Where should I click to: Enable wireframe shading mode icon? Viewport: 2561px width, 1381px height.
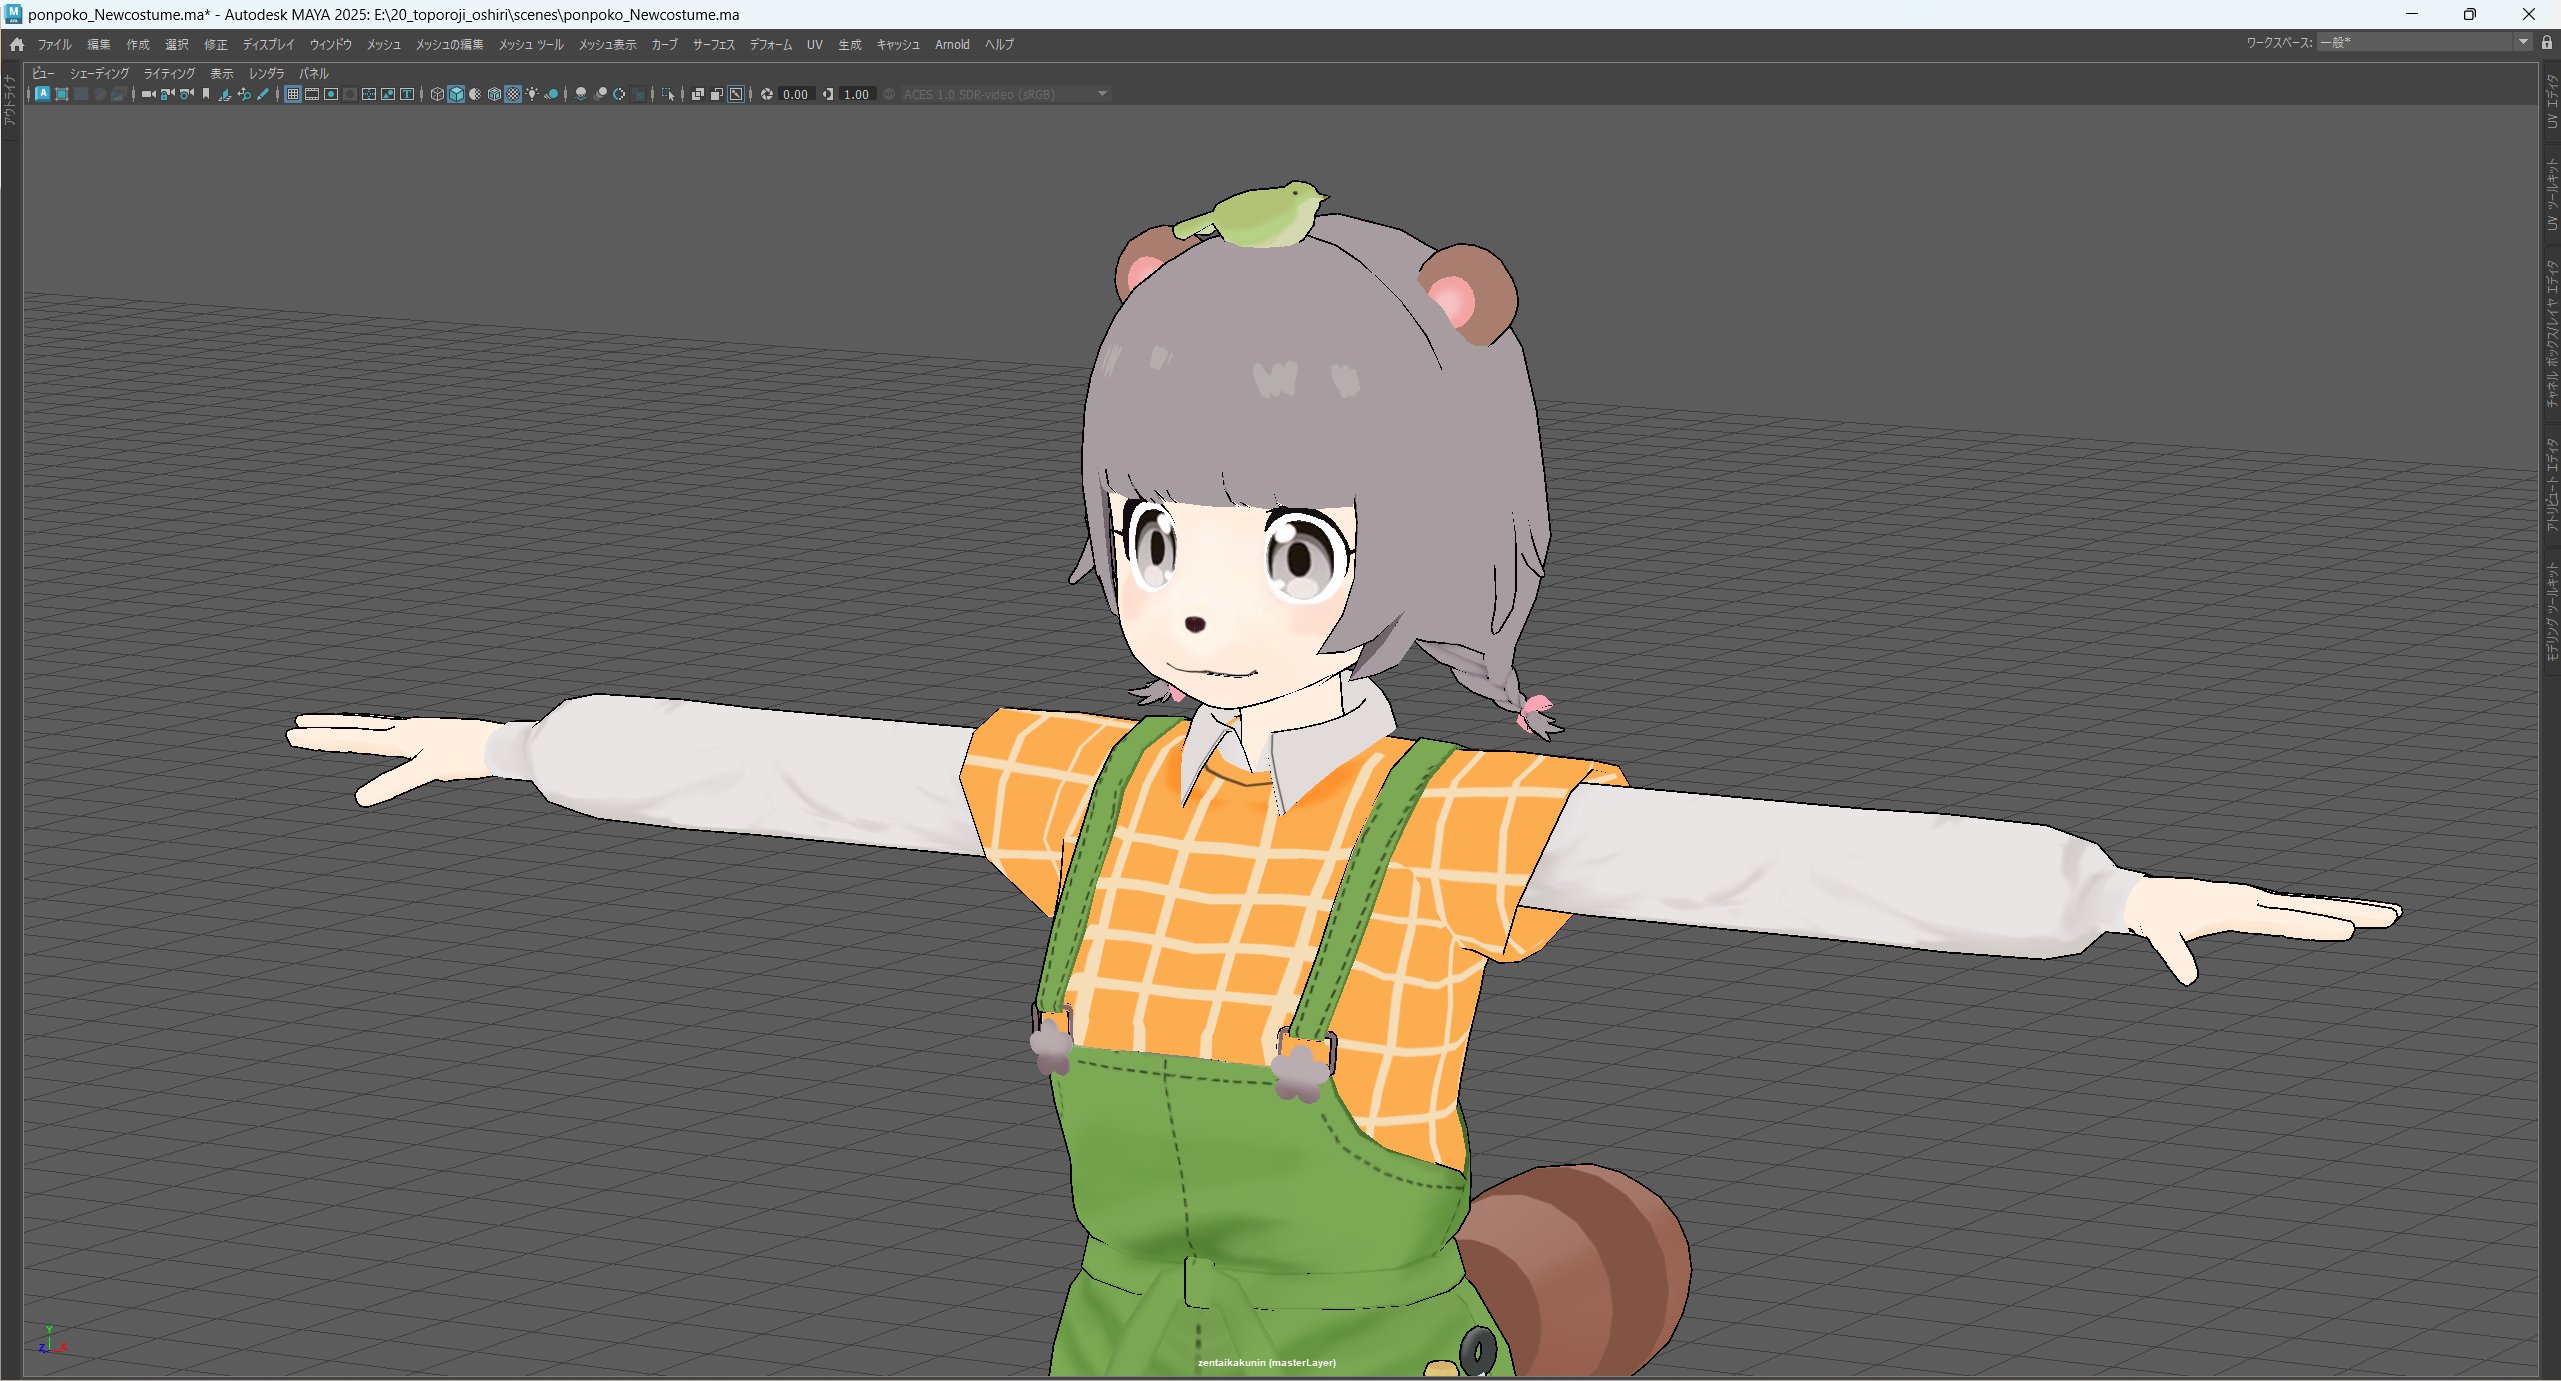point(437,94)
